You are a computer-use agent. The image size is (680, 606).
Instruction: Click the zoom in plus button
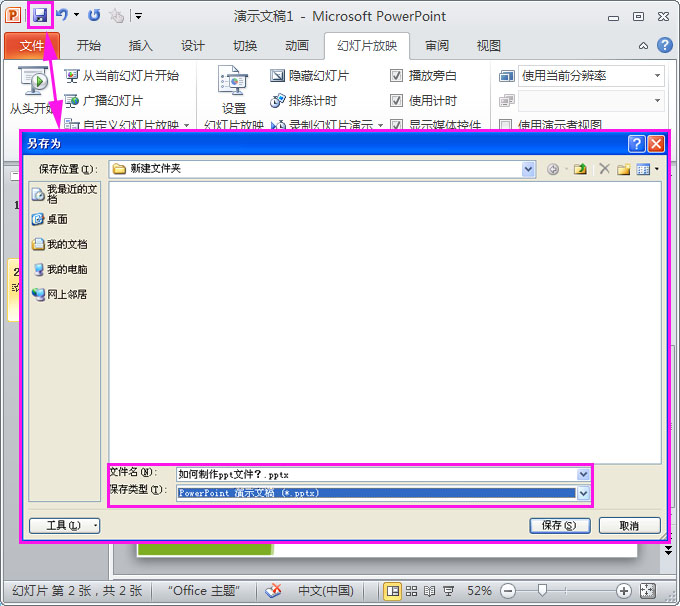point(623,591)
